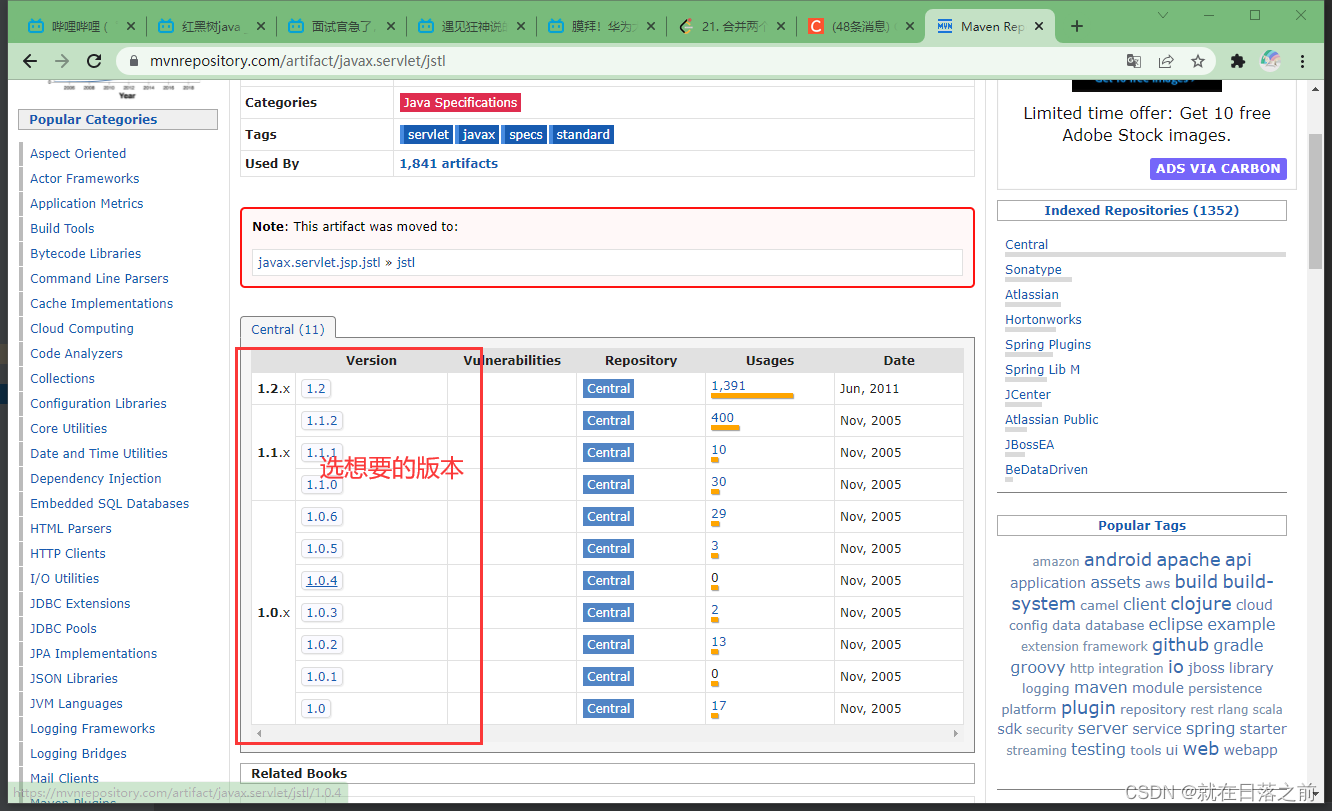Screen dimensions: 1332x811
Task: Reload the current page
Action: [x=94, y=61]
